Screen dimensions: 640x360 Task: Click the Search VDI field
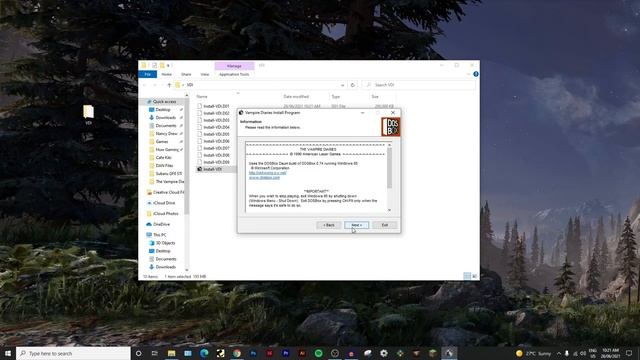418,85
